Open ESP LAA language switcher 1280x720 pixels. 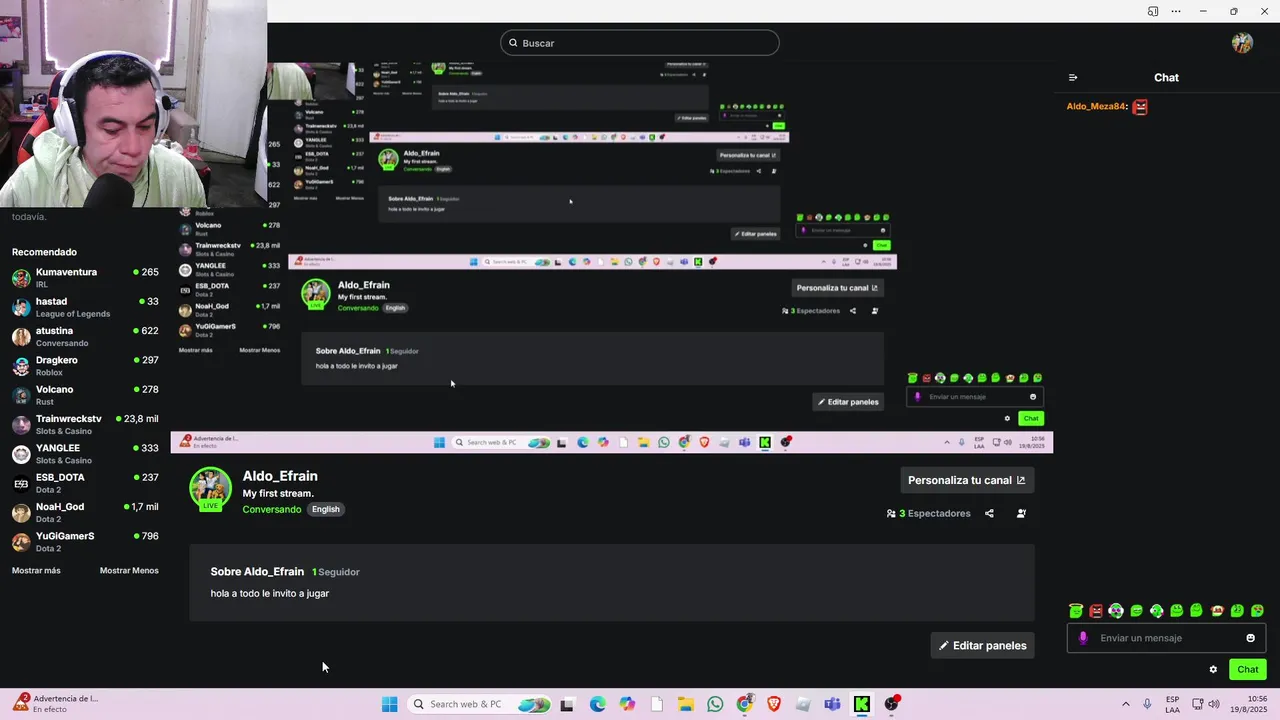click(1172, 704)
